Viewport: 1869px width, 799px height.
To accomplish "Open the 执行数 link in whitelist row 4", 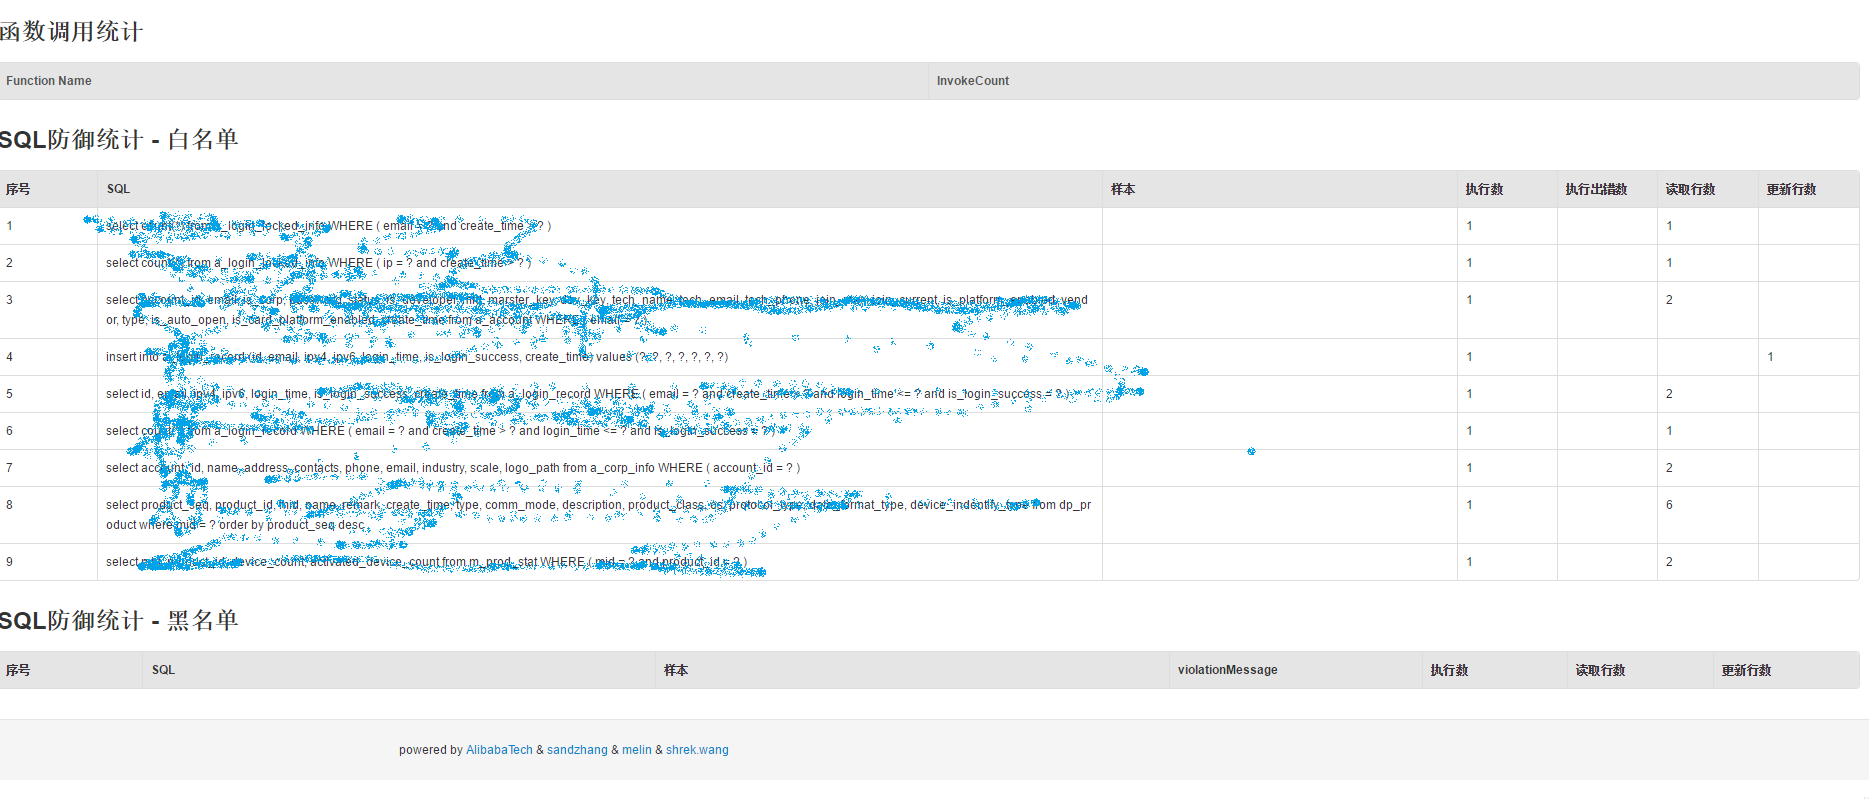I will tap(1469, 357).
